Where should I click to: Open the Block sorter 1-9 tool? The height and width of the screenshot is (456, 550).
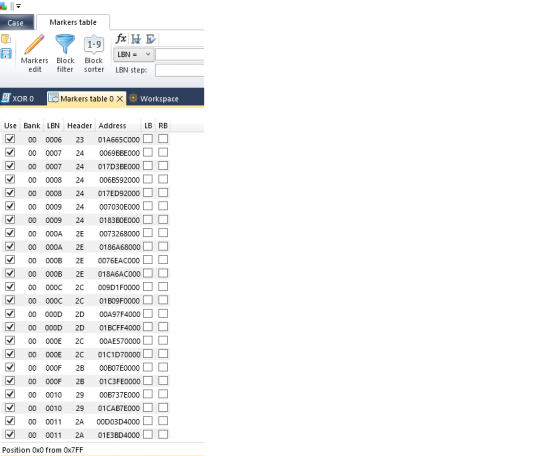[94, 53]
